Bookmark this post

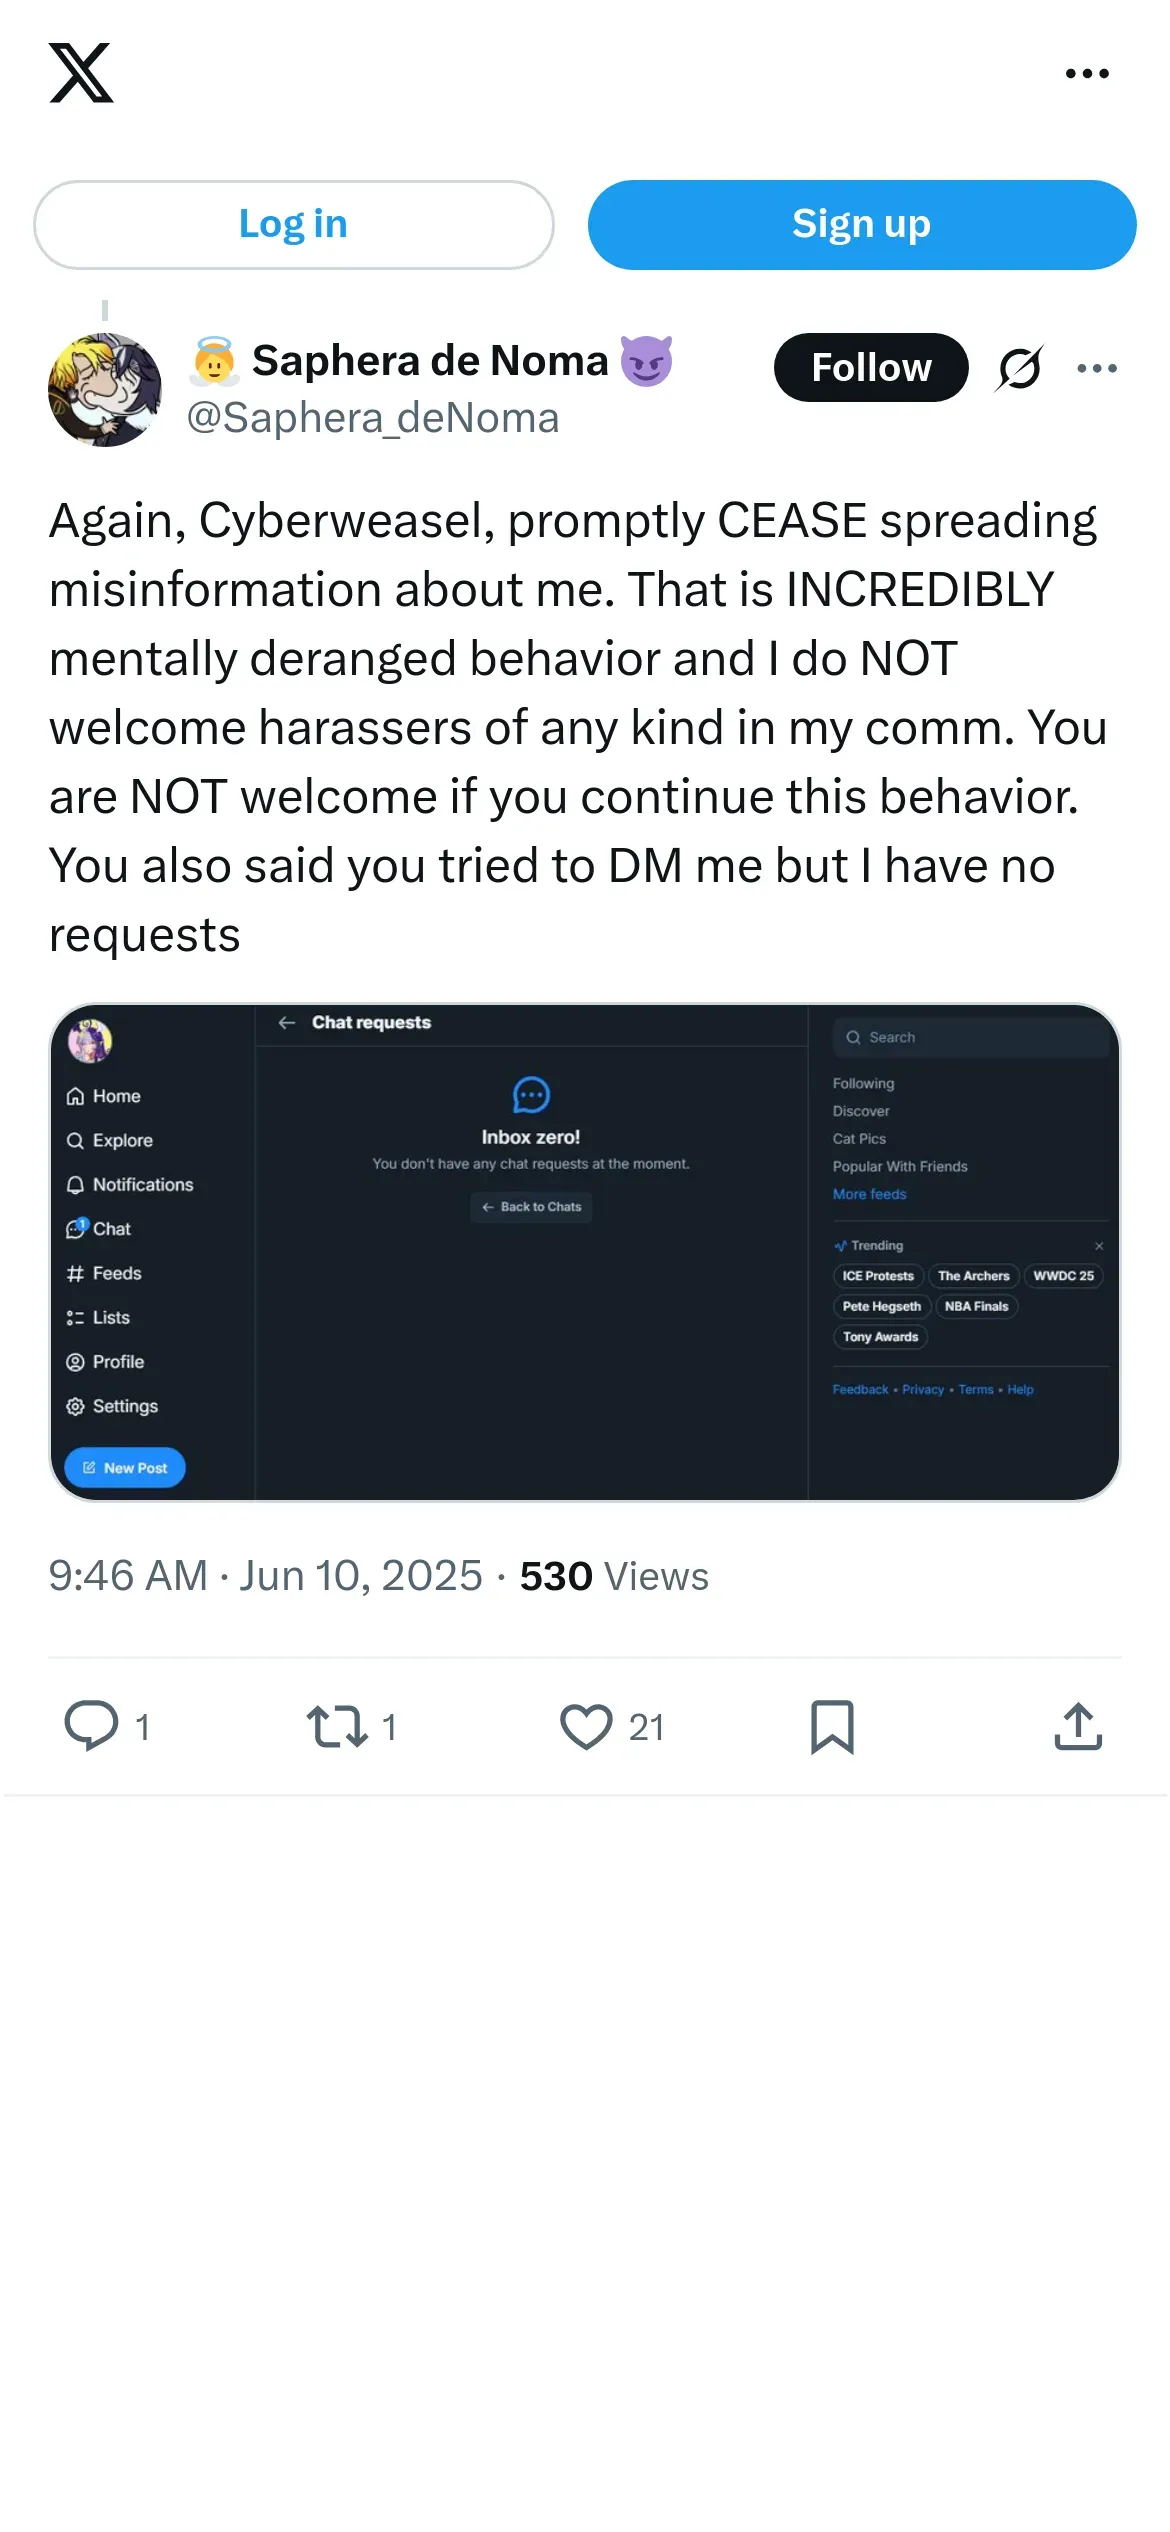coord(832,1726)
